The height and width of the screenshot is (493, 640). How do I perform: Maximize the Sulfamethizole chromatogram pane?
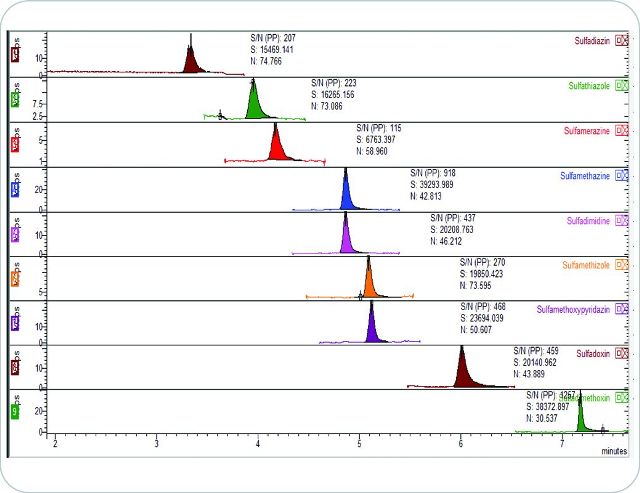[619, 265]
